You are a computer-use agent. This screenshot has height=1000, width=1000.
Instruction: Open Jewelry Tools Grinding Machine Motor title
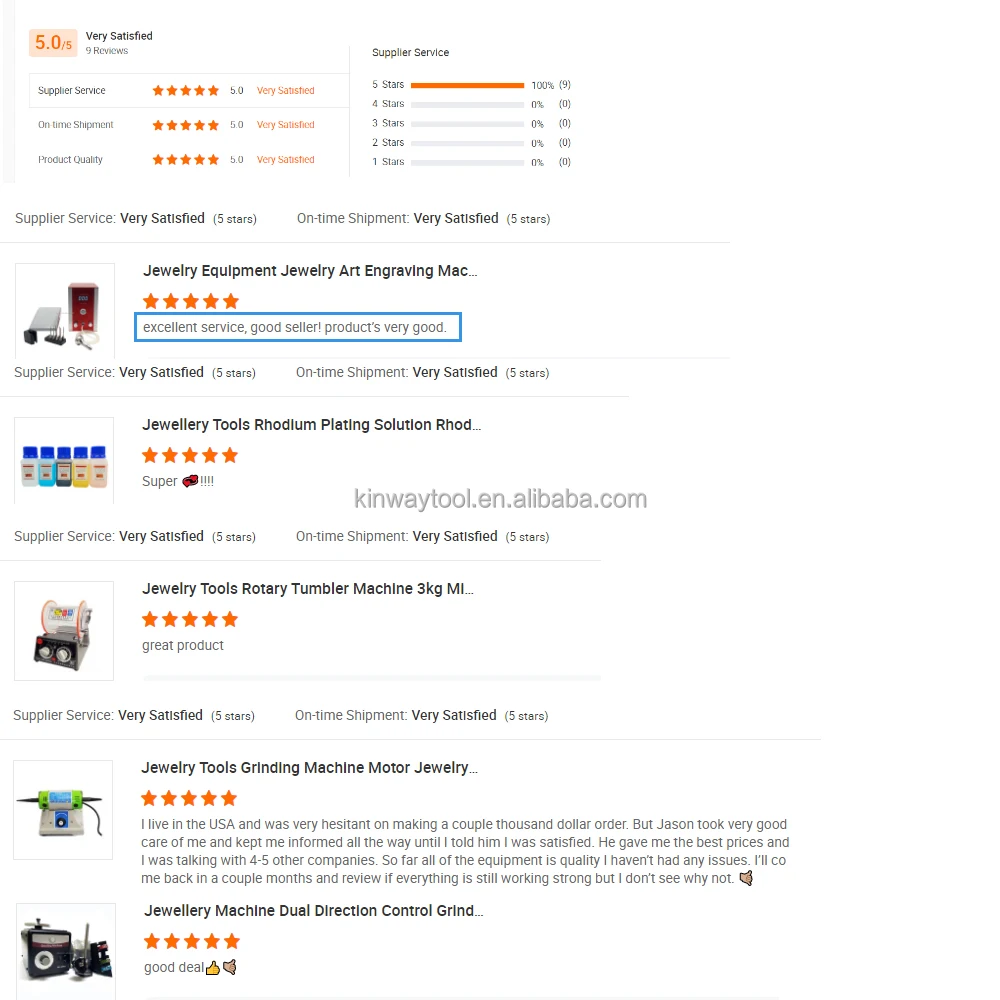coord(309,768)
